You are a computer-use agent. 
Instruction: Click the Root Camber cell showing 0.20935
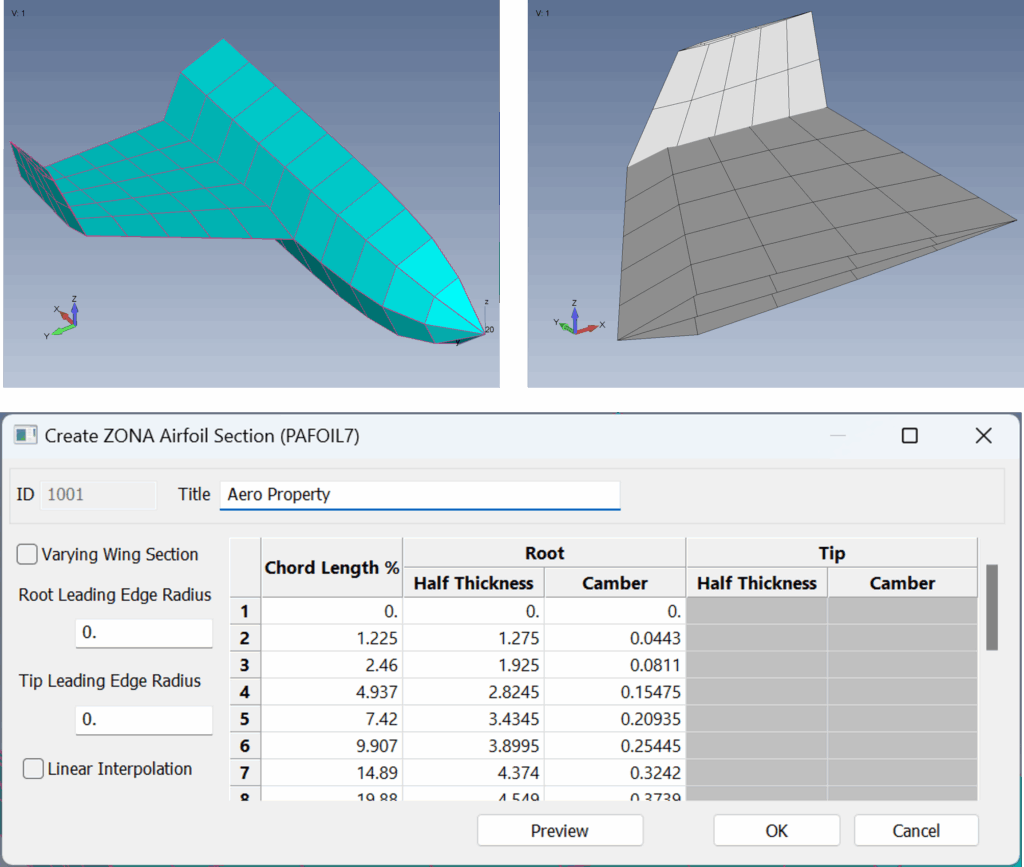tap(615, 718)
